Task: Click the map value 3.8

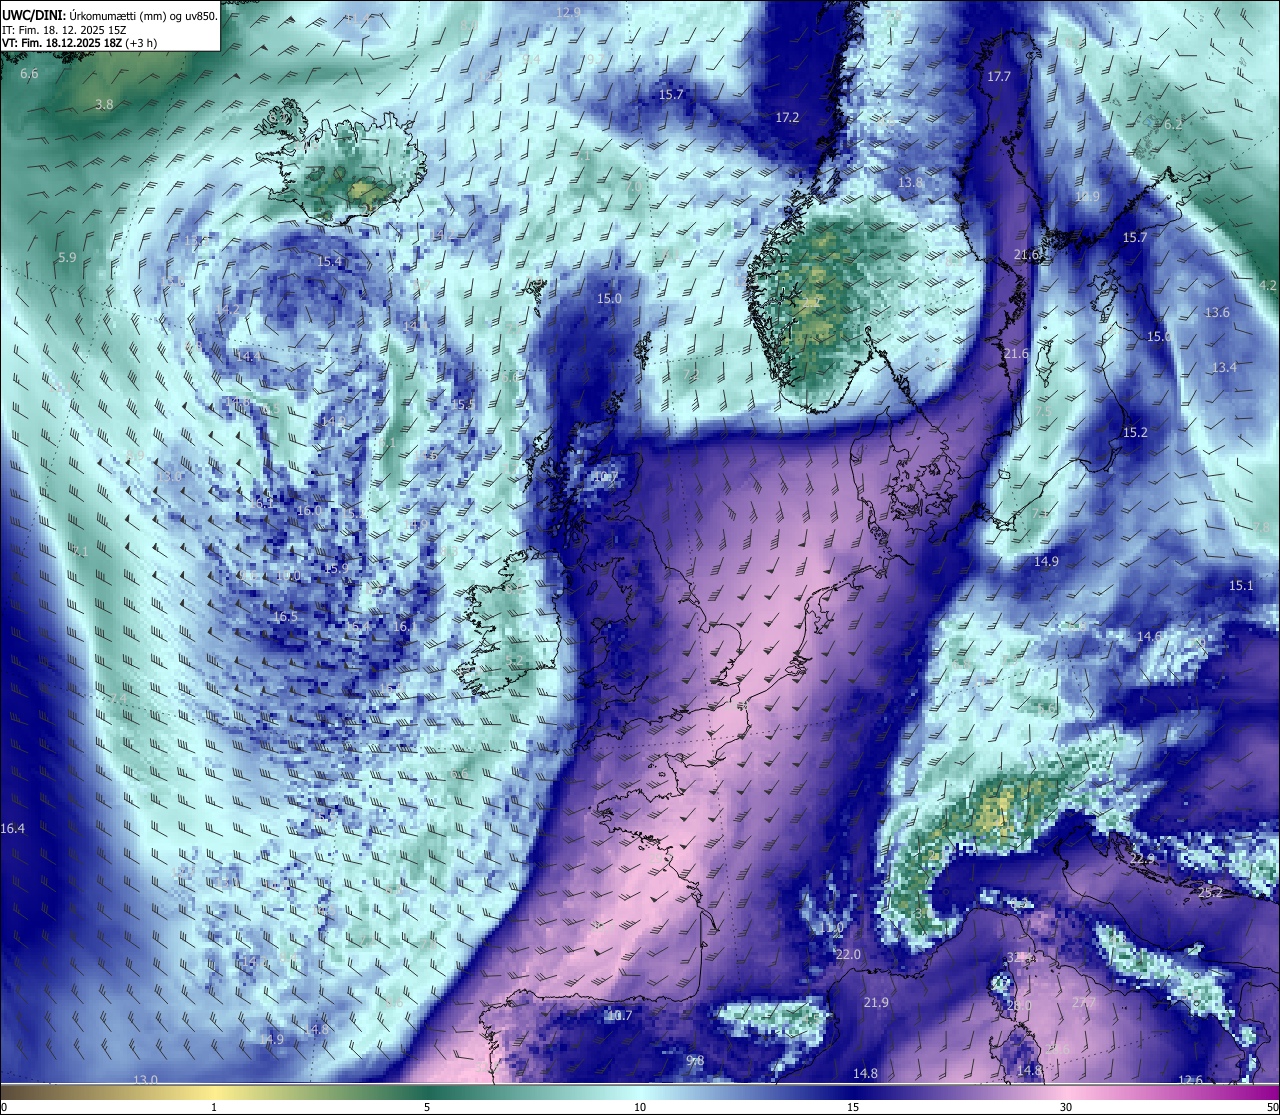Action: pos(104,104)
